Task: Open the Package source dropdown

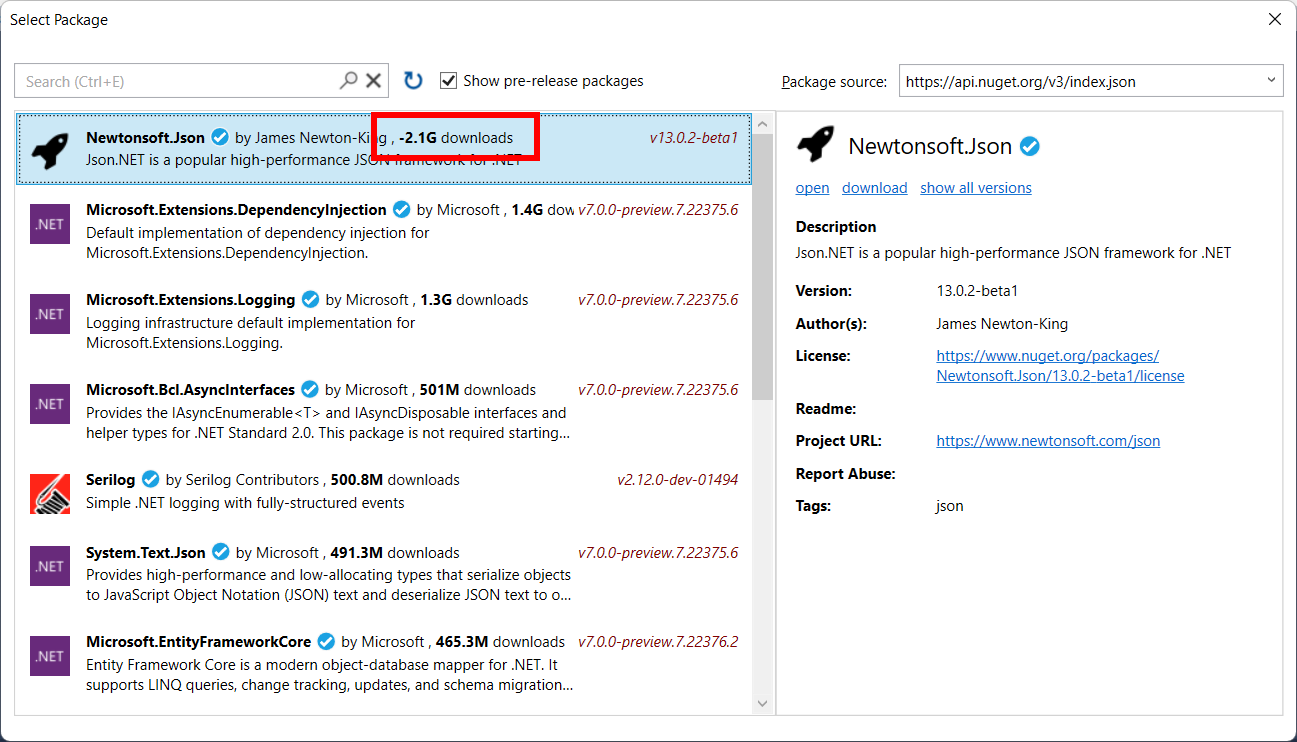Action: [x=1091, y=81]
